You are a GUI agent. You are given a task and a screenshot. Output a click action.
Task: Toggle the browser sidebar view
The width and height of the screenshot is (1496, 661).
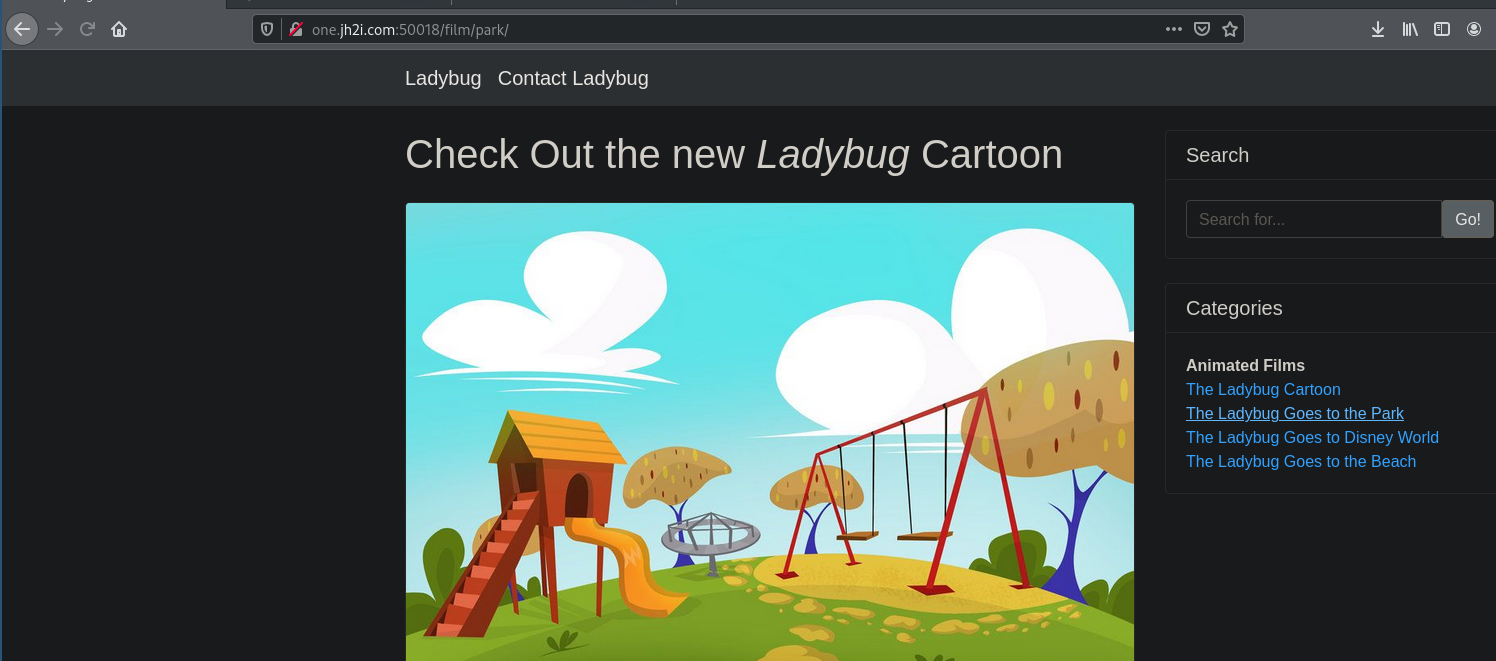pos(1442,29)
